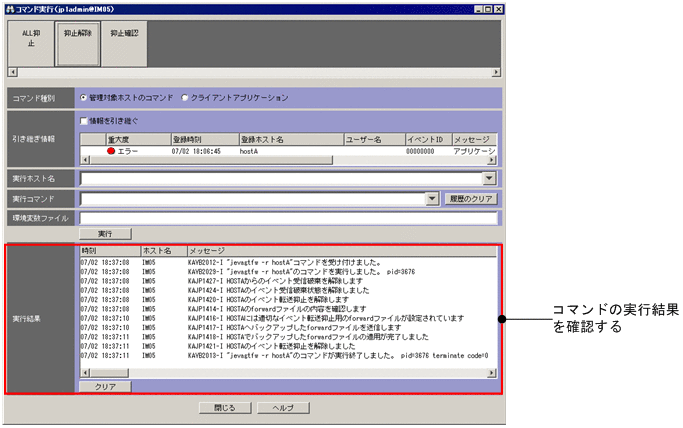683x428 pixels.
Task: Click the hostA cell in event row
Action: pos(249,151)
